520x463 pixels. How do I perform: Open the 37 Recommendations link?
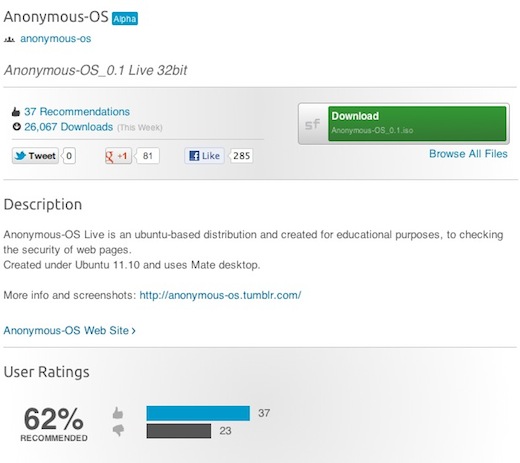(77, 112)
